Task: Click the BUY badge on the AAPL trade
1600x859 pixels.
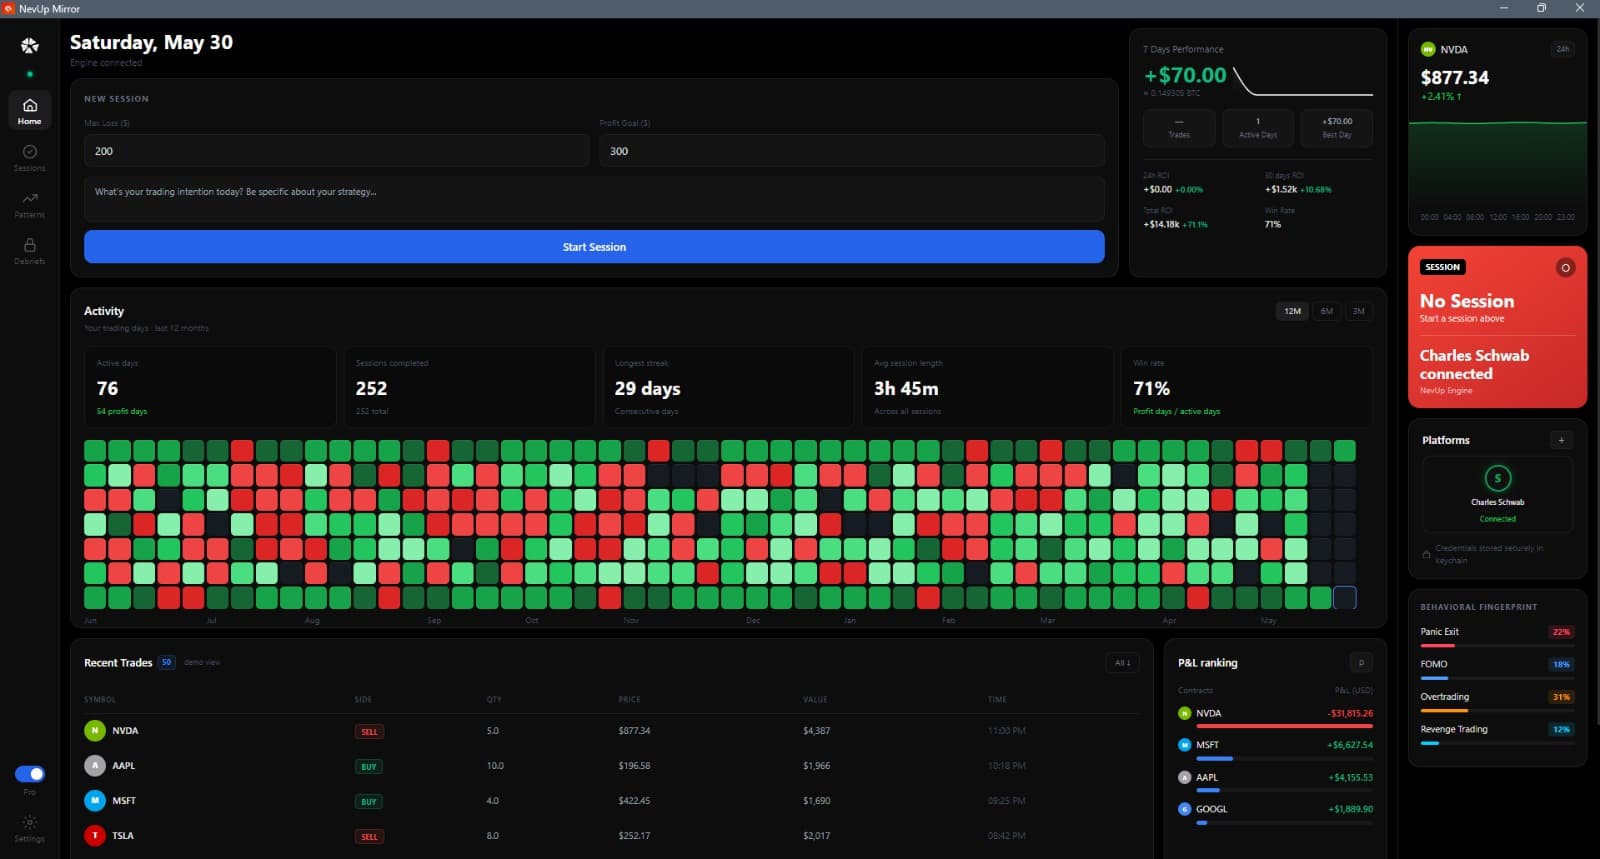Action: point(369,767)
